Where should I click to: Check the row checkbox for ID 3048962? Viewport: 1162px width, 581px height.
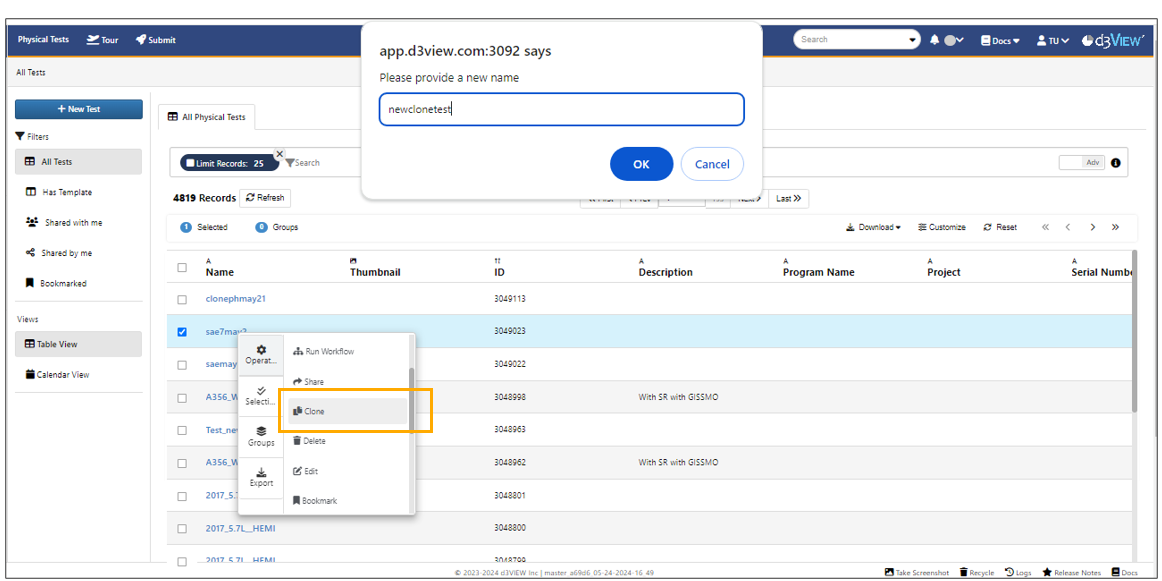(x=182, y=463)
